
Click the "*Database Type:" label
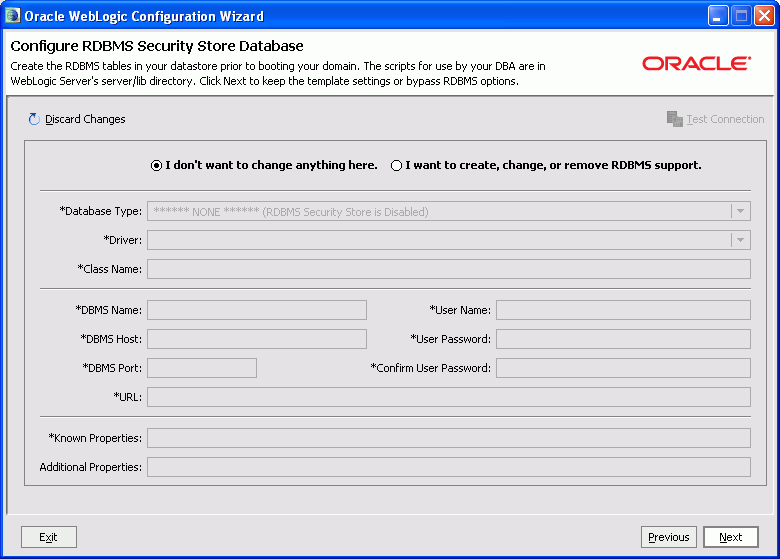(x=100, y=211)
